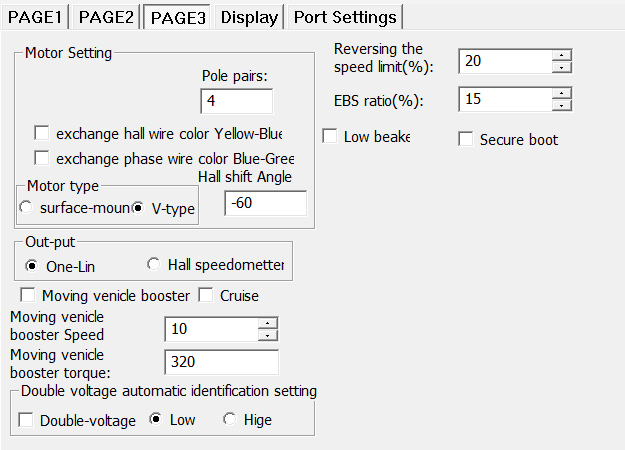Increase Moving vehicle booster Speed value
The width and height of the screenshot is (625, 450).
pyautogui.click(x=267, y=323)
